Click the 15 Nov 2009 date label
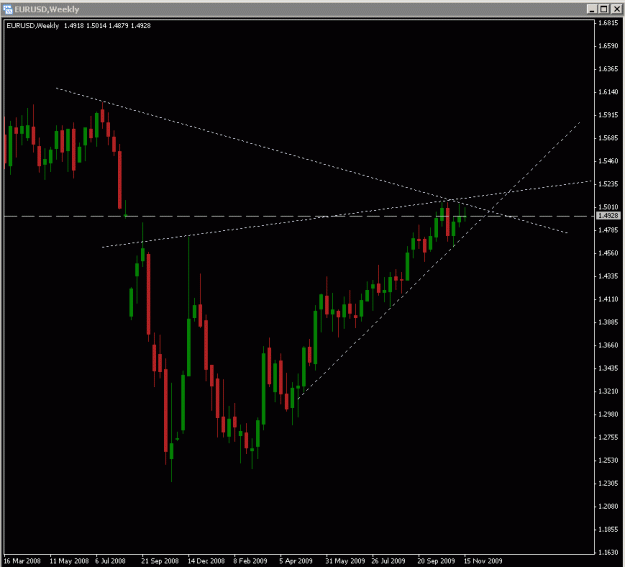Viewport: 625px width, 567px height. (x=483, y=561)
